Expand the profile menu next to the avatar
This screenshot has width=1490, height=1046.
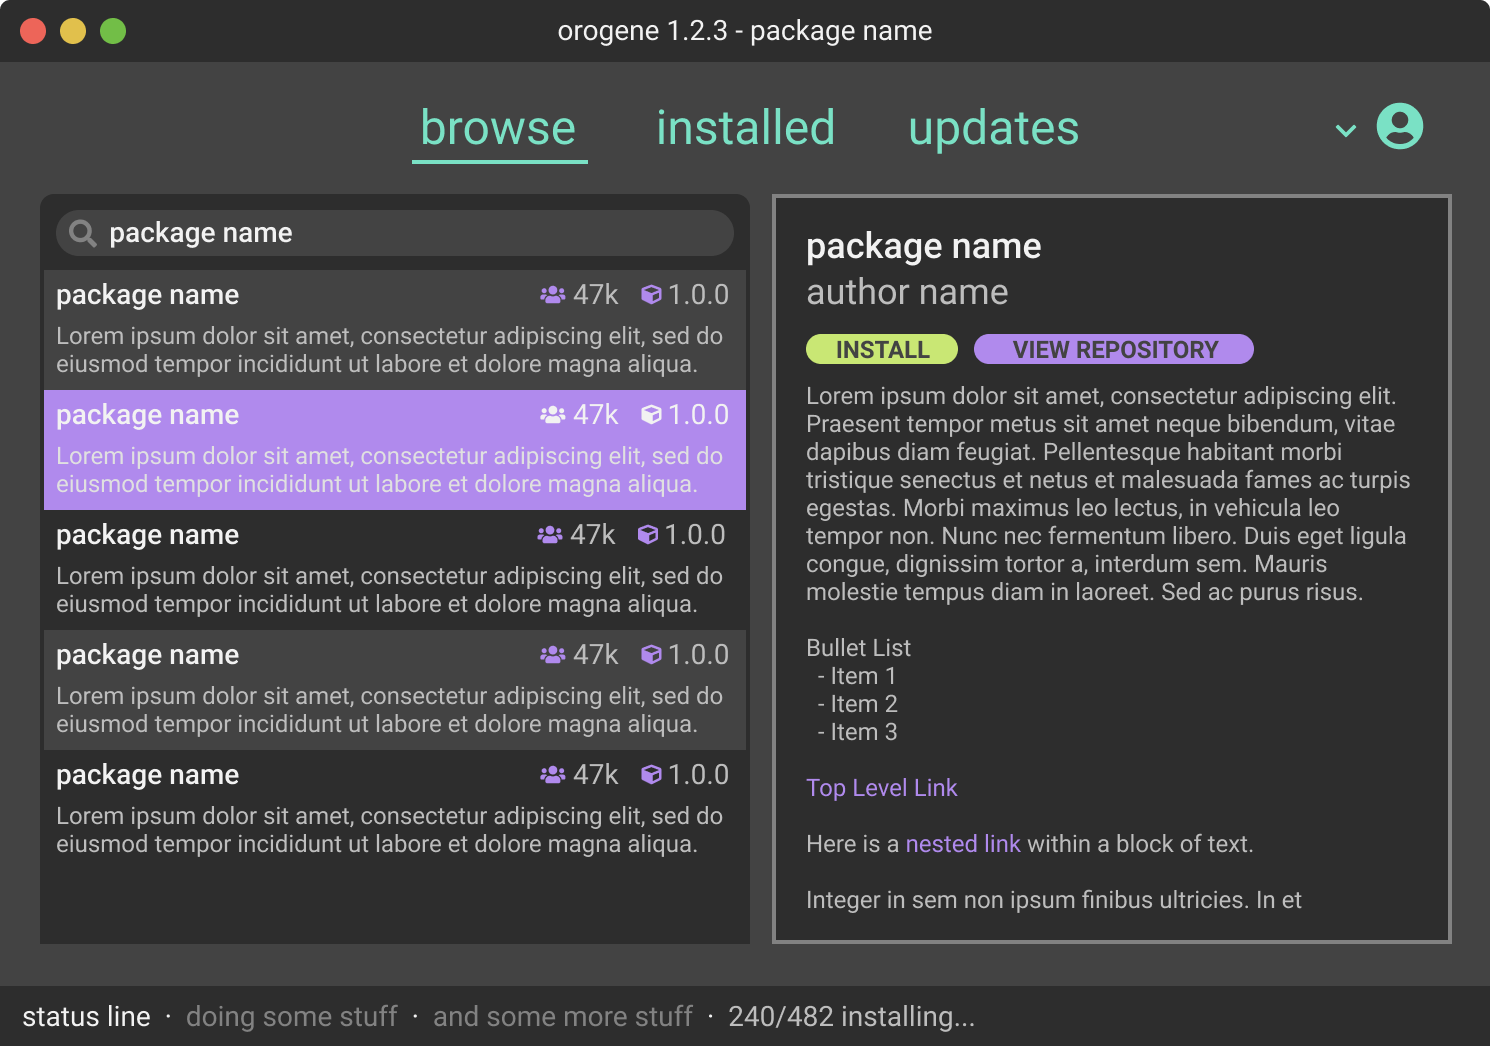click(1344, 130)
